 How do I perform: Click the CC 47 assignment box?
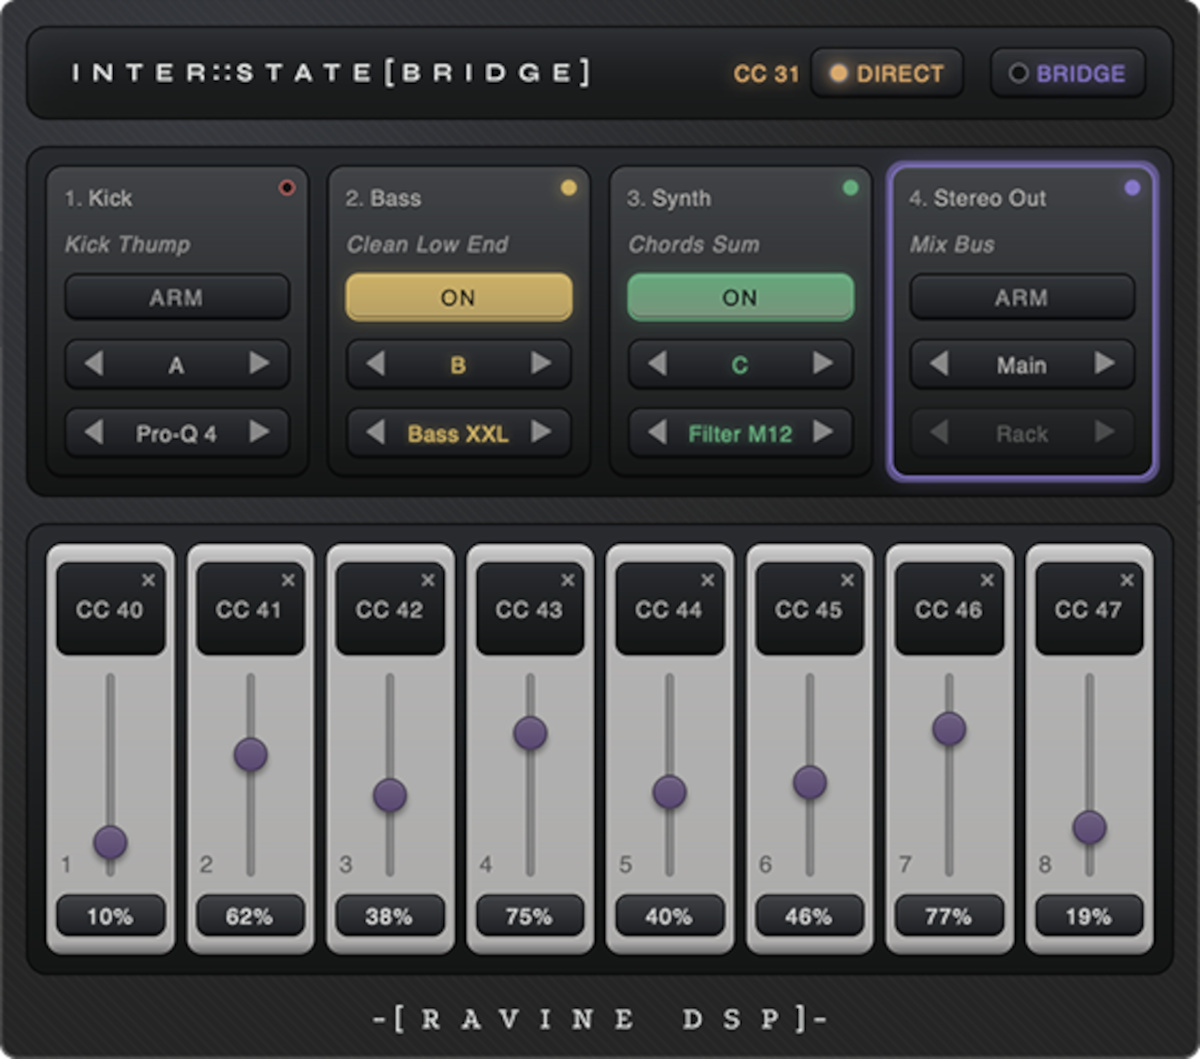coord(1089,609)
